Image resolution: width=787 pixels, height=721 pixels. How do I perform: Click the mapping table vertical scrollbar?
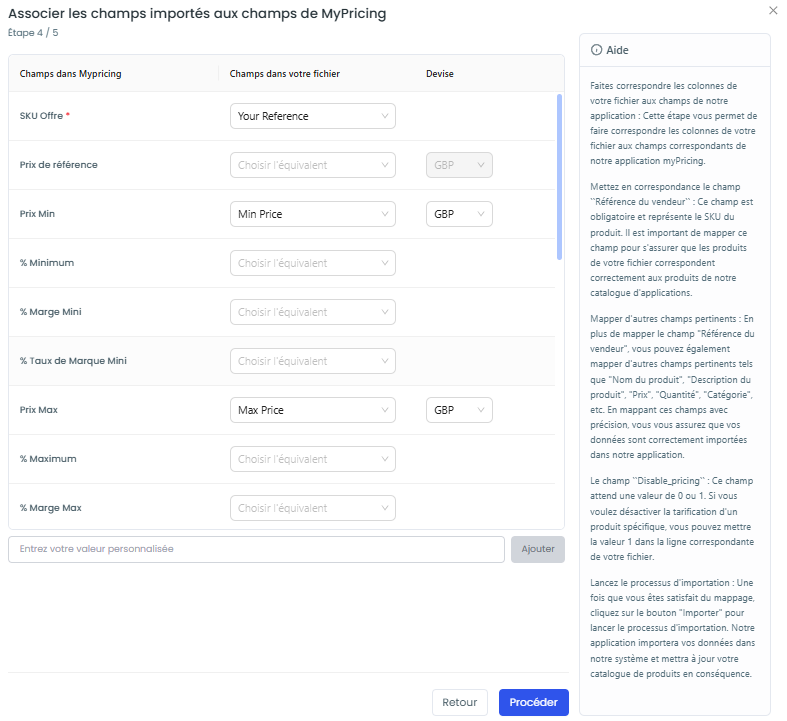coord(559,176)
